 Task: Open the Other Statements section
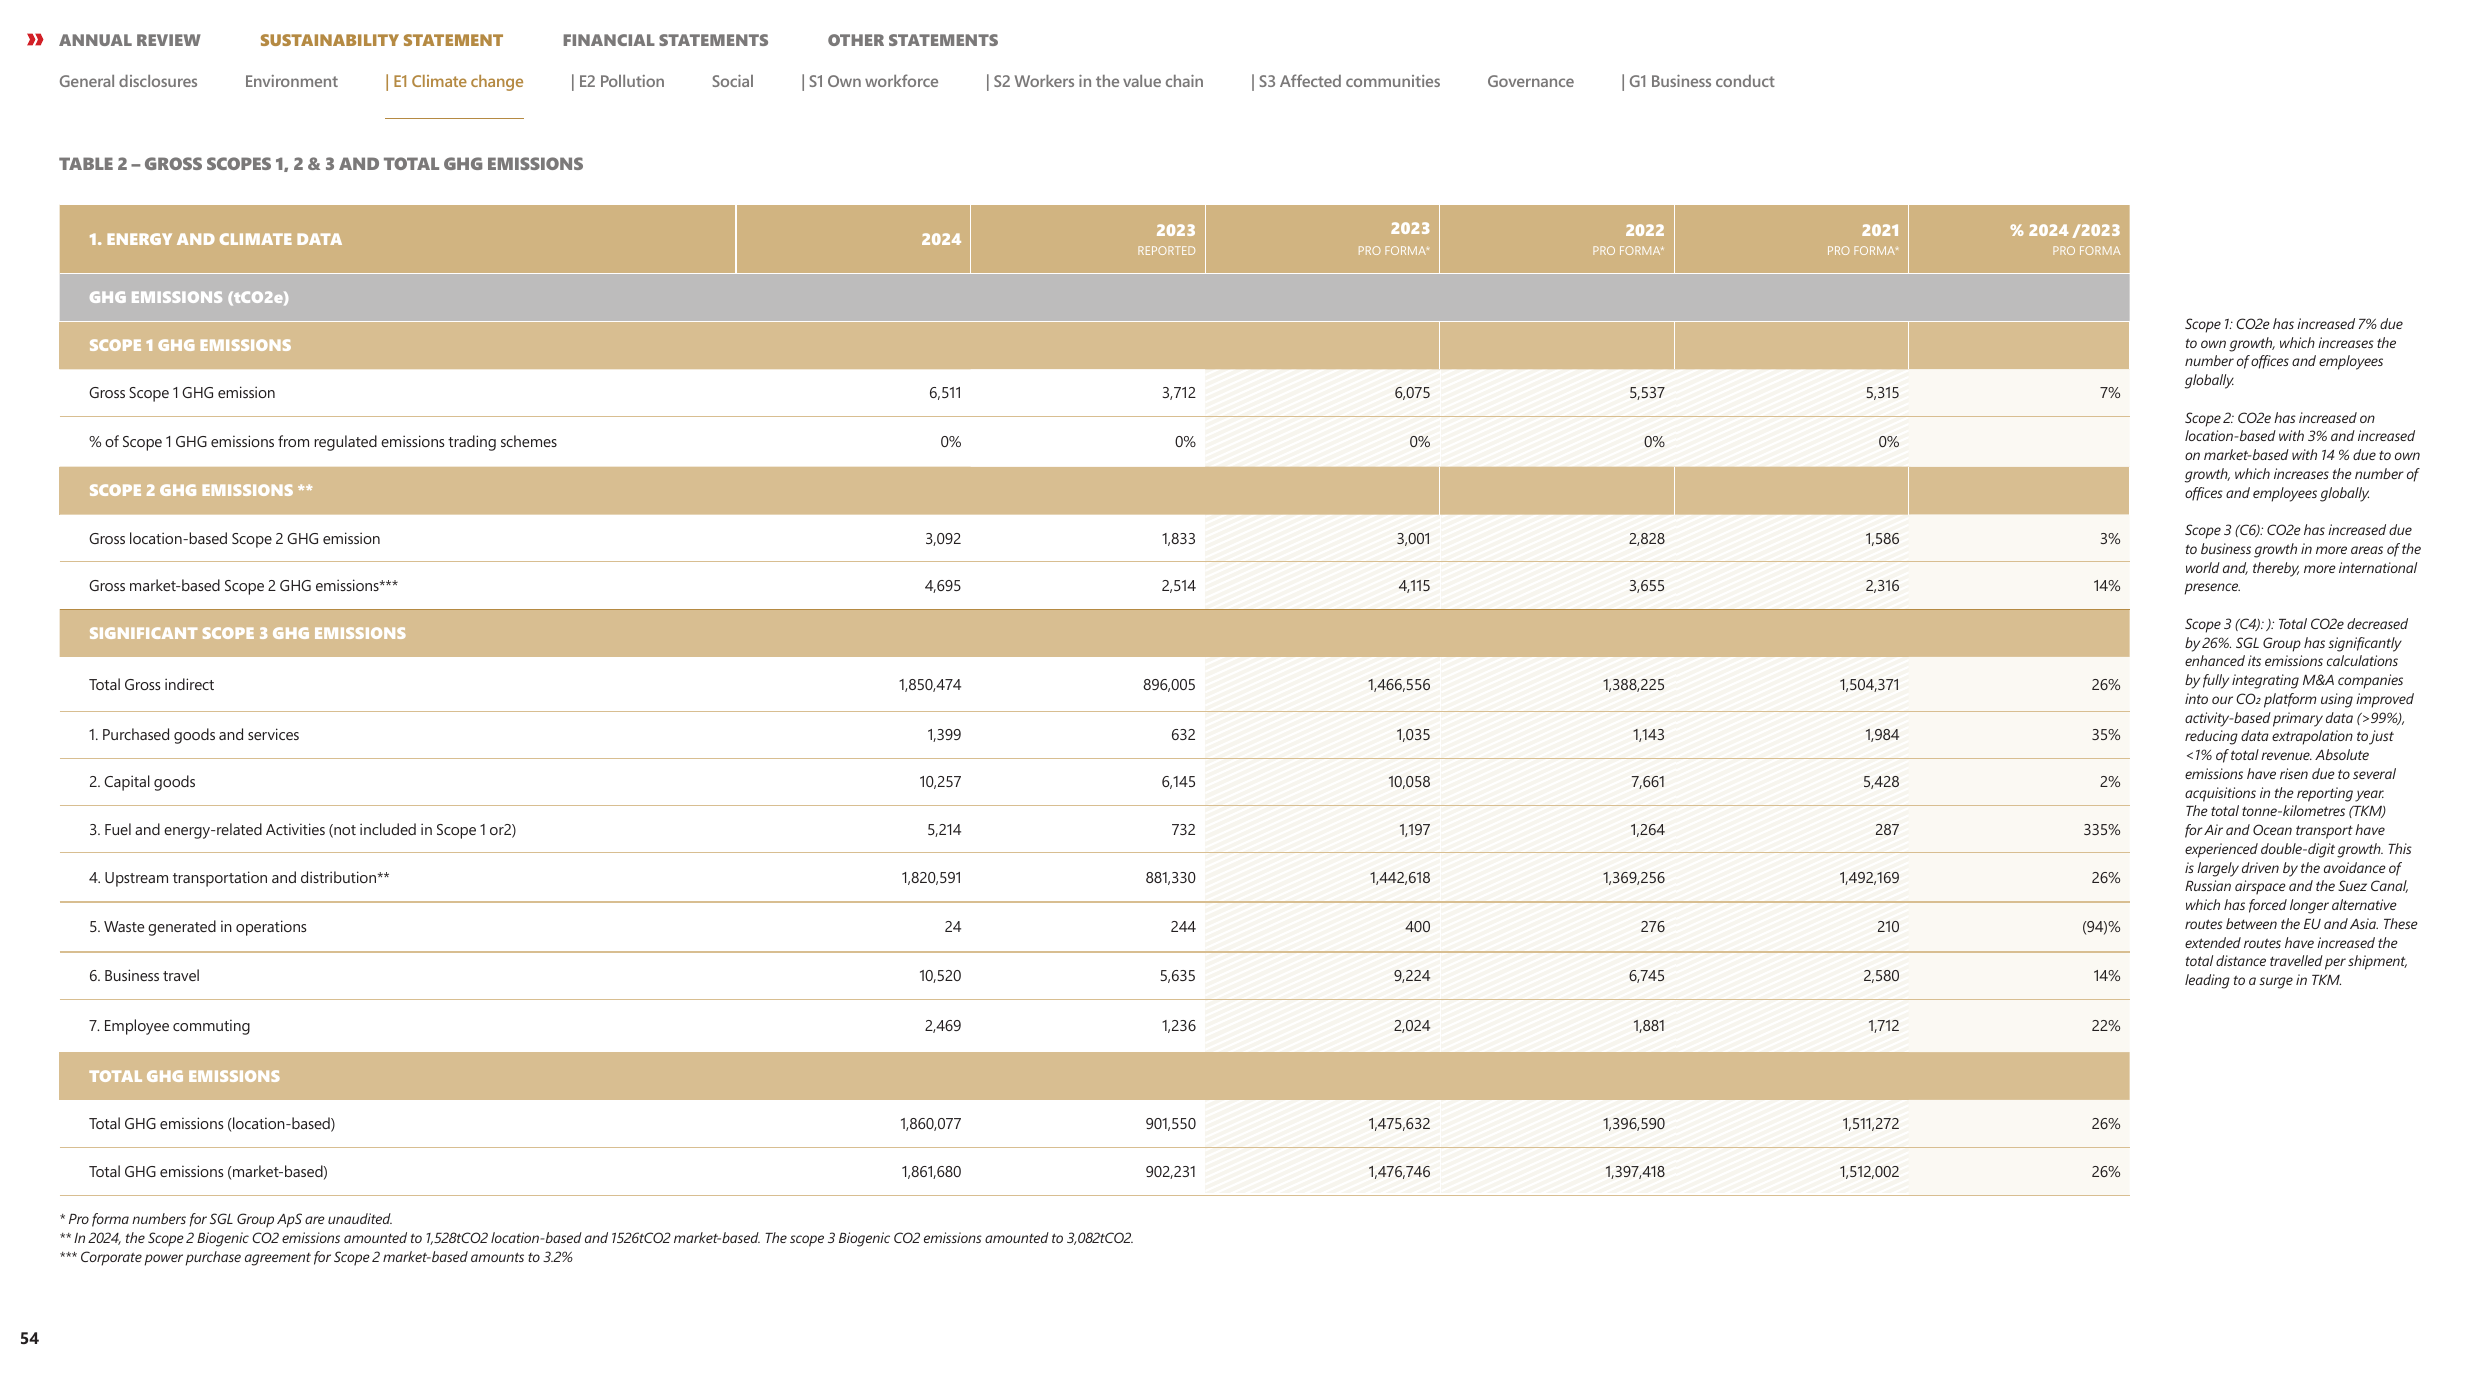(912, 40)
